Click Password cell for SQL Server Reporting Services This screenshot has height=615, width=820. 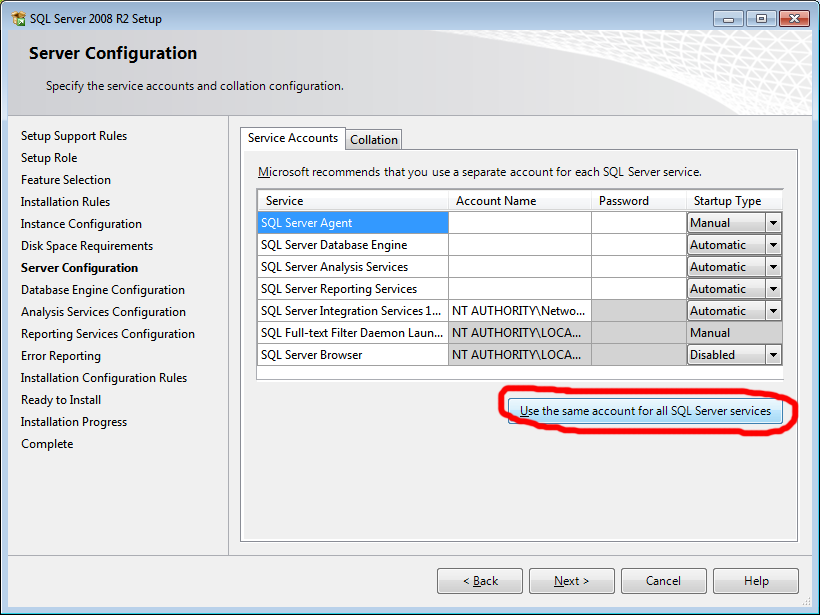[637, 289]
